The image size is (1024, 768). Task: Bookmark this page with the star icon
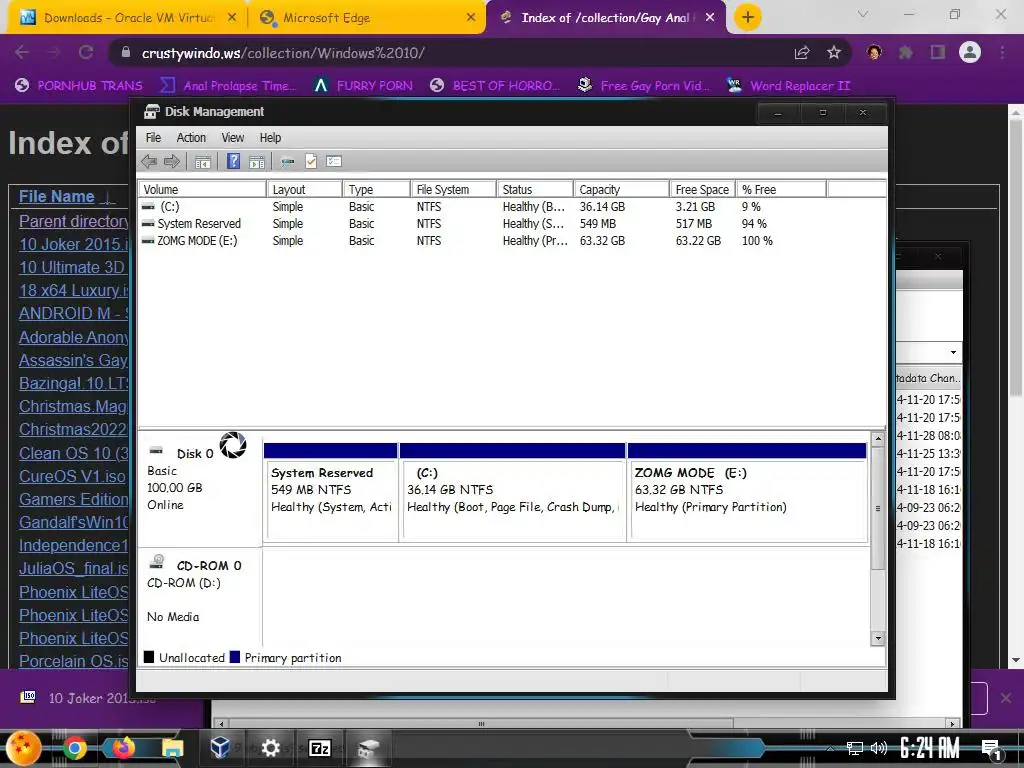pos(833,53)
